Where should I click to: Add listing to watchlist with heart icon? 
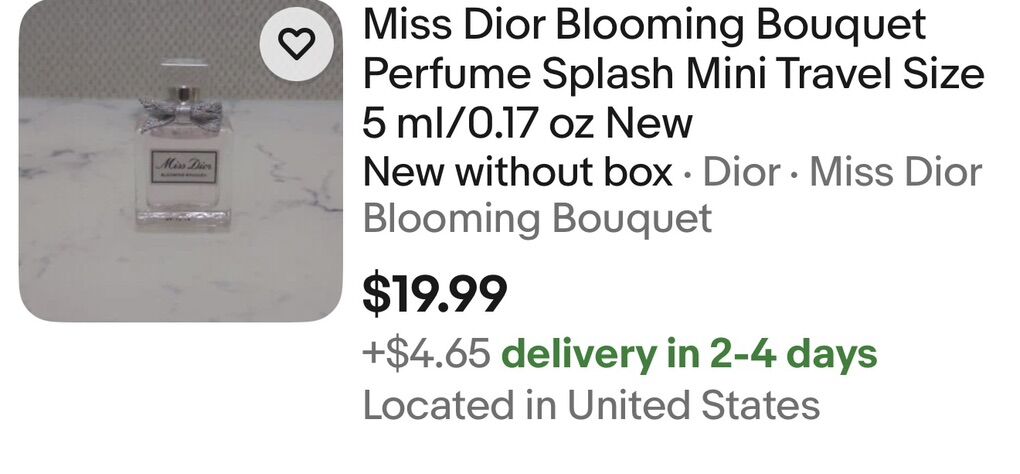click(297, 43)
